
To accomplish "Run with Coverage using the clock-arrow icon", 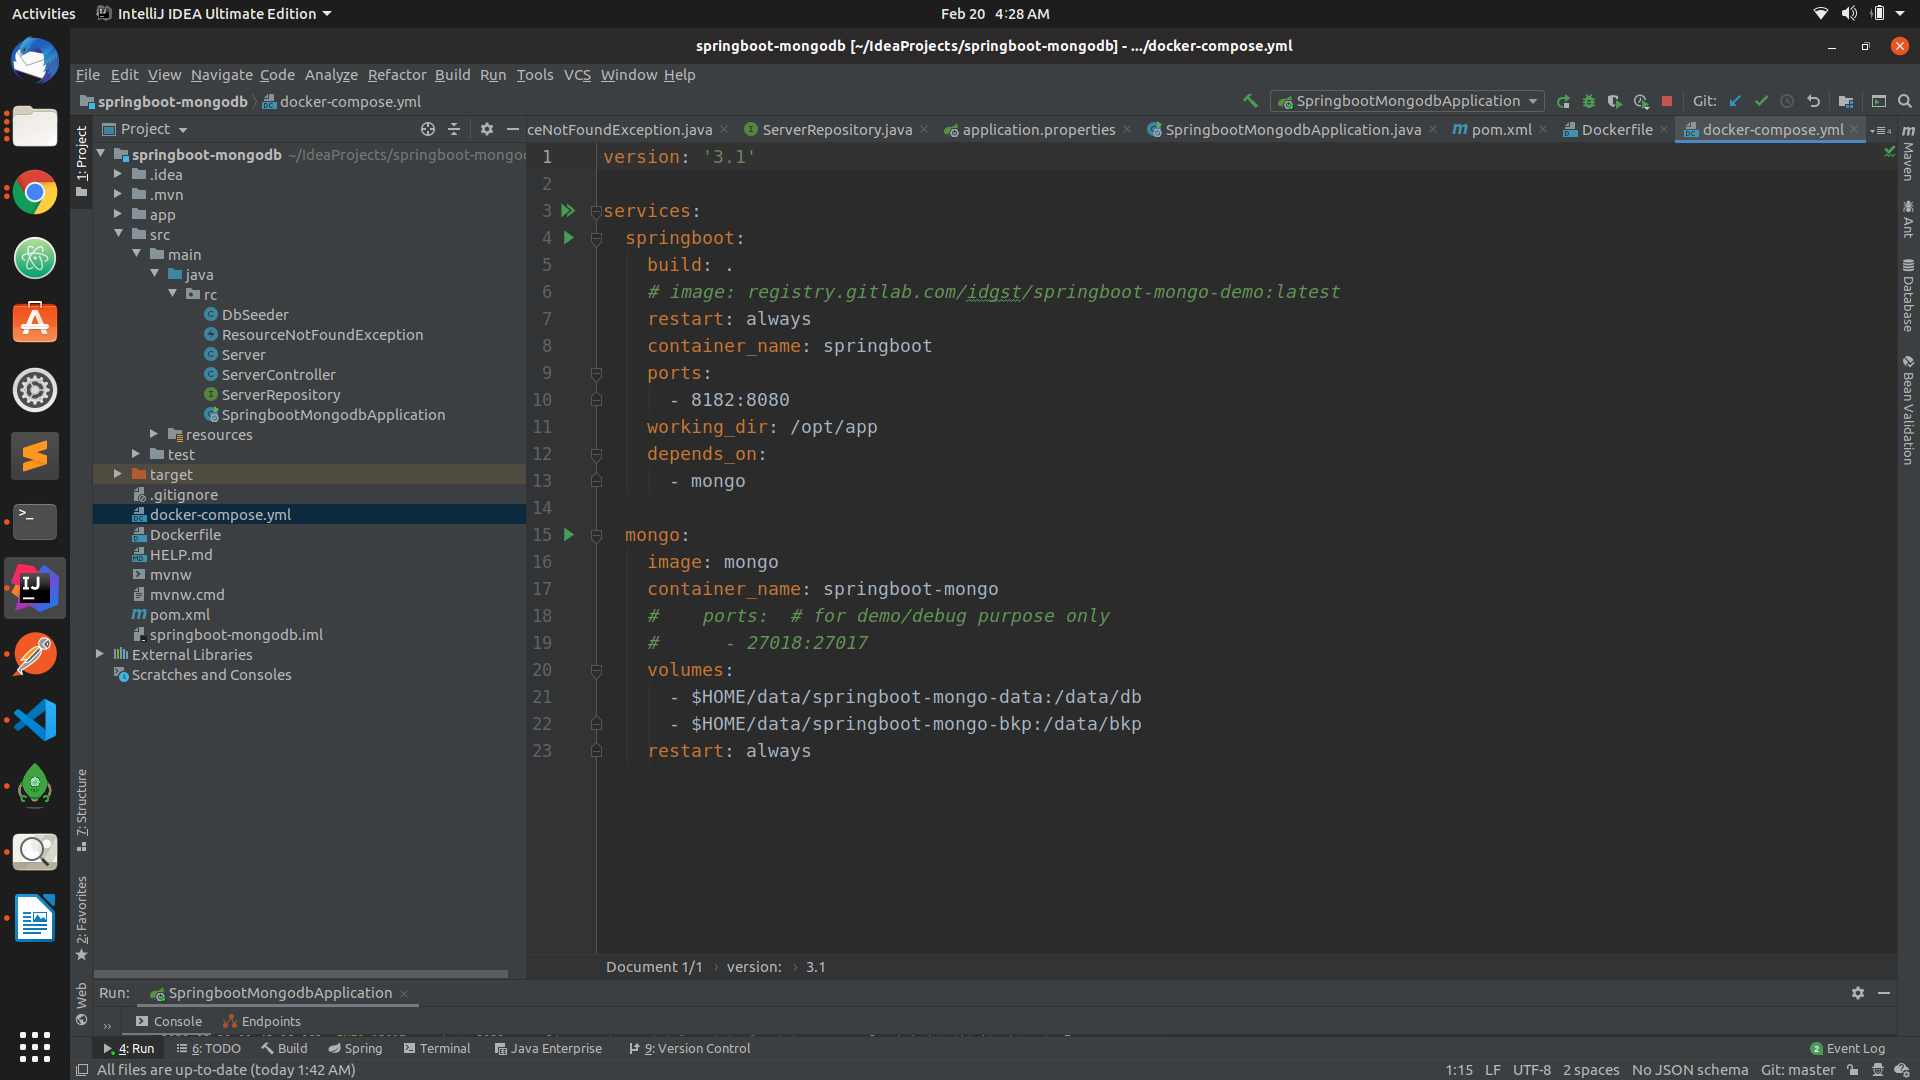I will click(1640, 101).
